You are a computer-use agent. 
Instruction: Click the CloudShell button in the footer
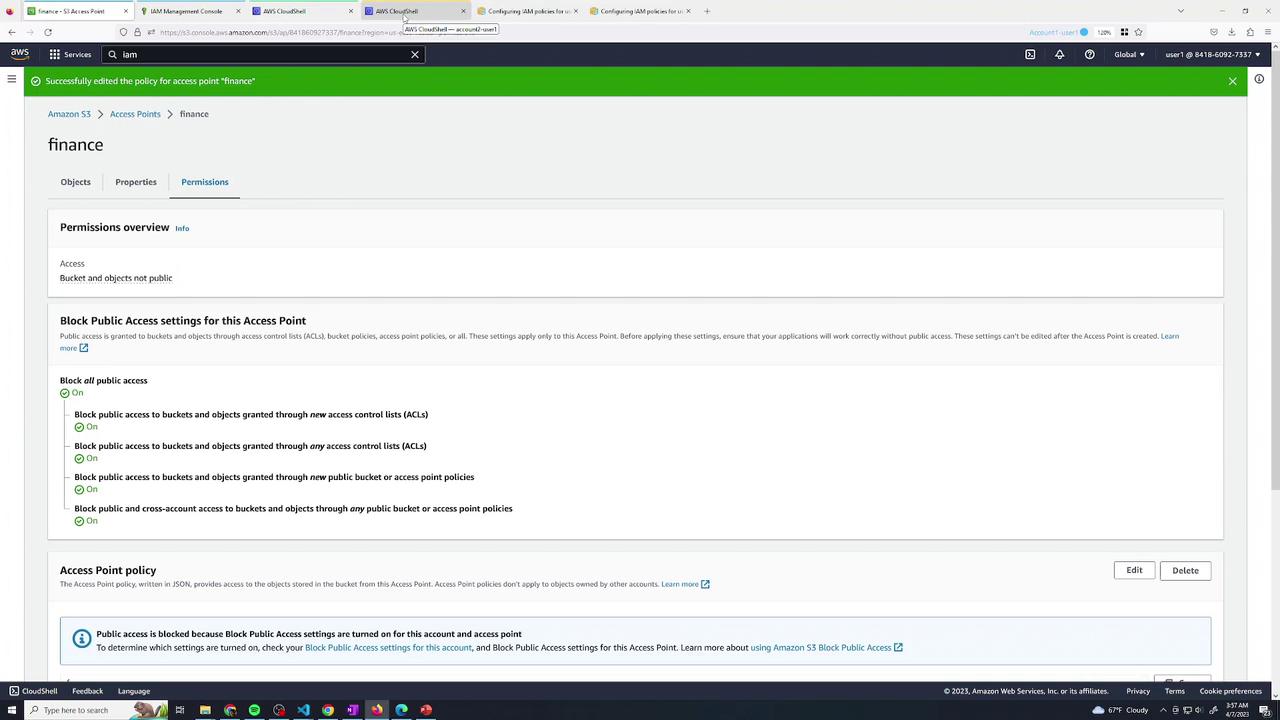click(34, 691)
